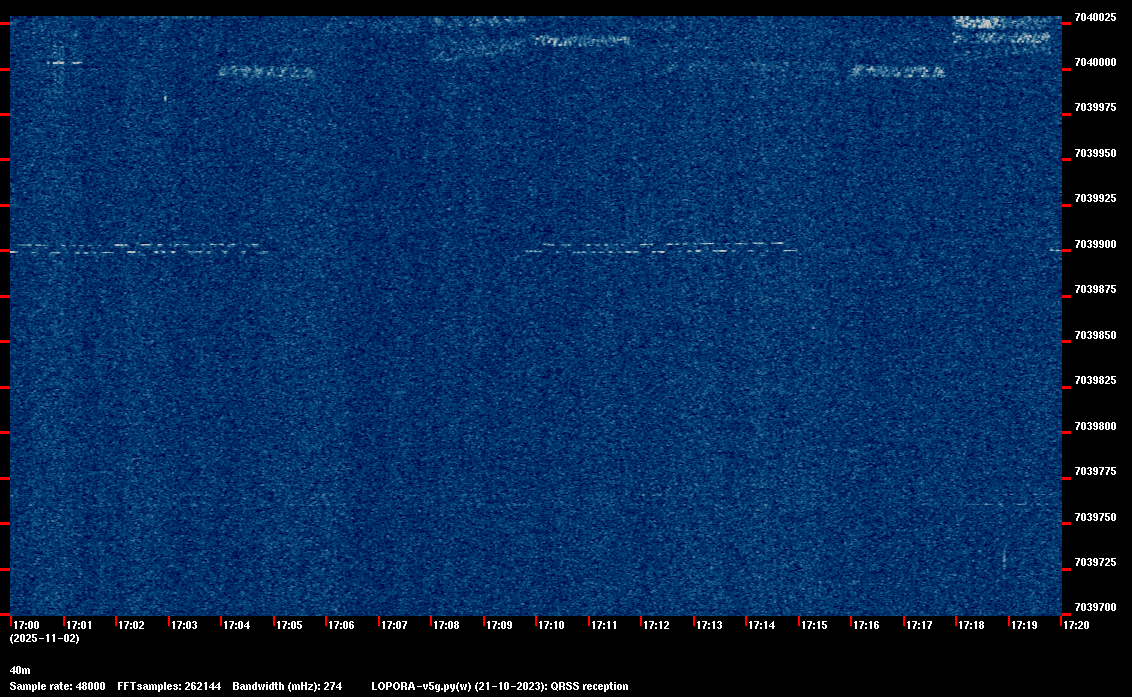Click the Bandwidth (mHz): 274 text
This screenshot has width=1132, height=697.
click(x=287, y=686)
